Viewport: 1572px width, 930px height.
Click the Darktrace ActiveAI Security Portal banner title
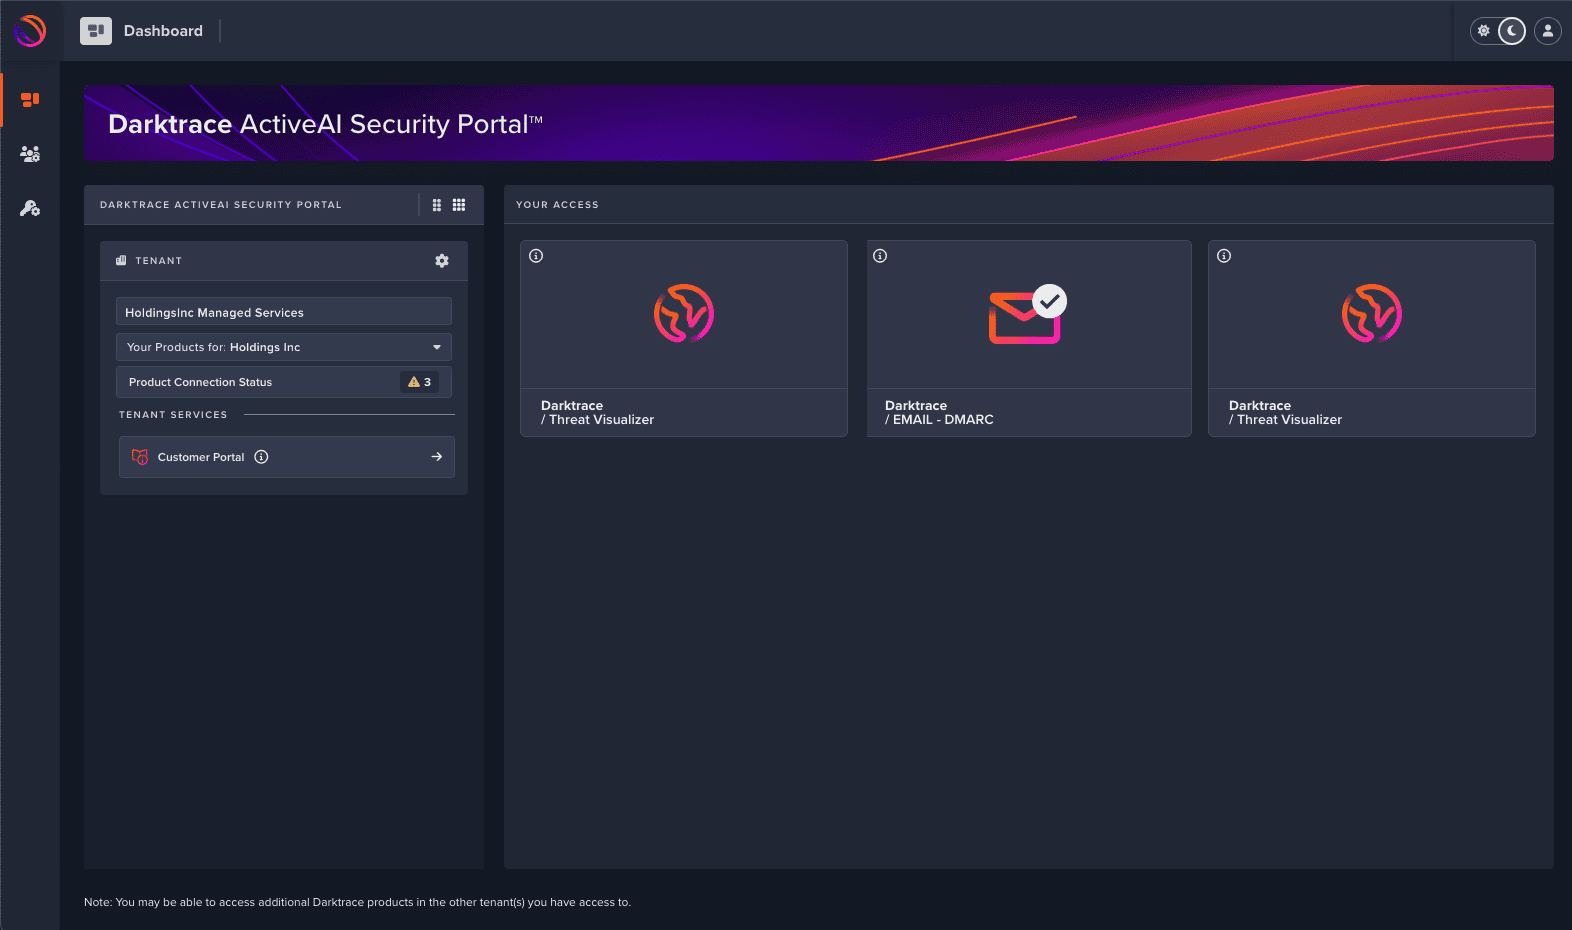325,124
